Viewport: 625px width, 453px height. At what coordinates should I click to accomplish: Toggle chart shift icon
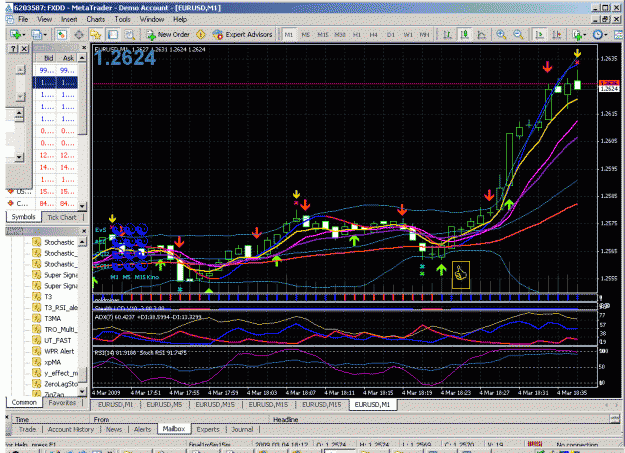(557, 35)
